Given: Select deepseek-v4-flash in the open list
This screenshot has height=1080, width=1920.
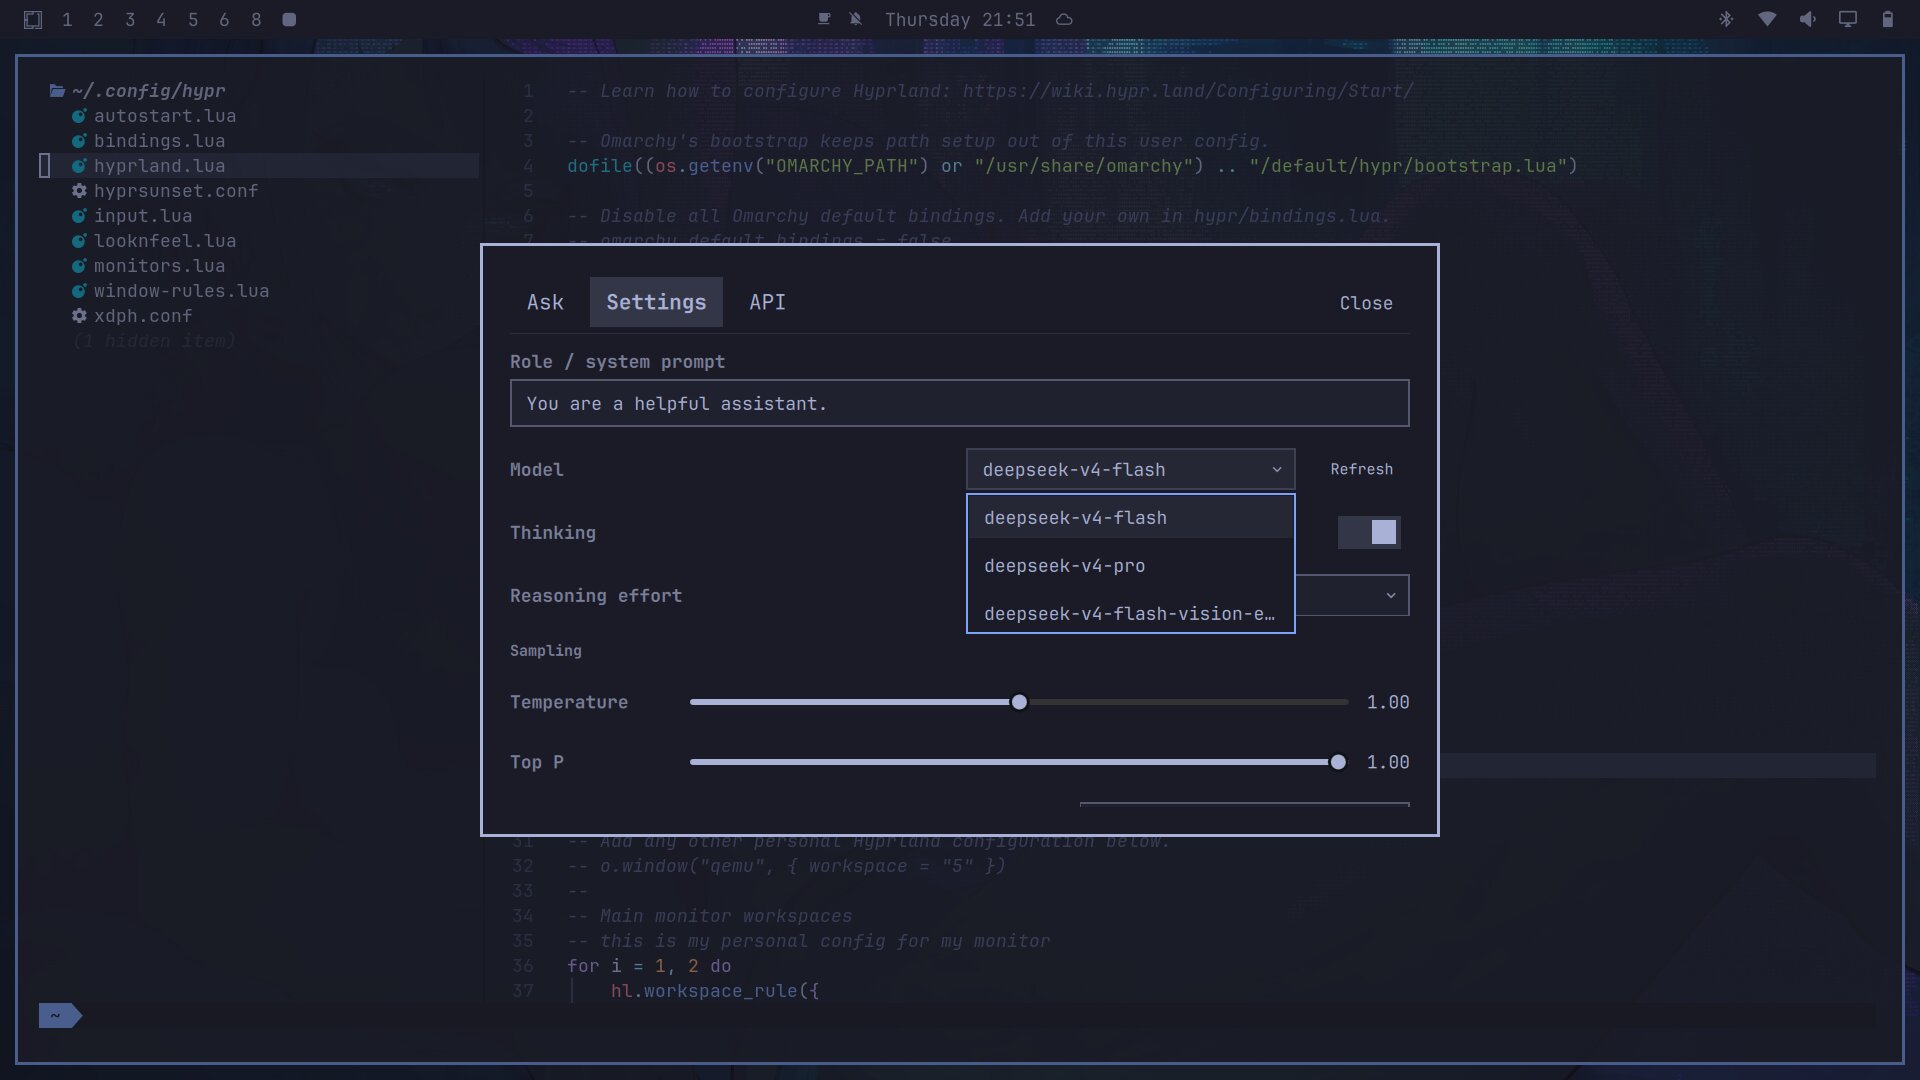Looking at the screenshot, I should (1130, 518).
